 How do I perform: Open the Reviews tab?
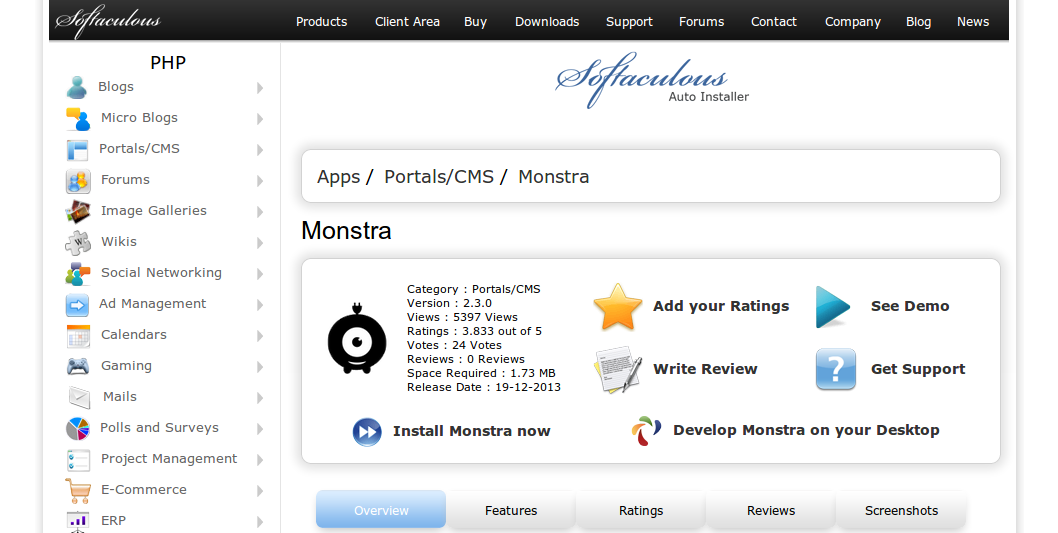coord(771,511)
